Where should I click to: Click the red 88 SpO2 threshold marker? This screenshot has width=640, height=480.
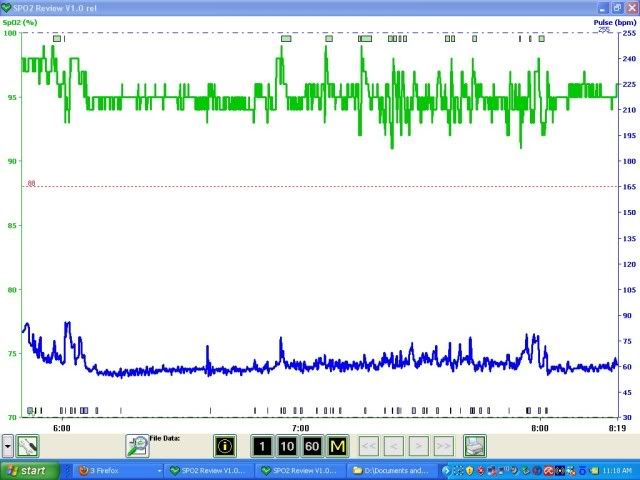(31, 184)
